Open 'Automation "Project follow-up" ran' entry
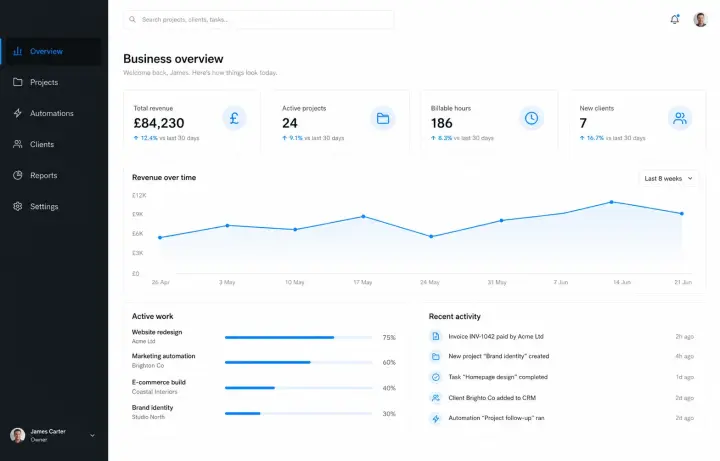Screen dimensions: 720x461 [496, 418]
